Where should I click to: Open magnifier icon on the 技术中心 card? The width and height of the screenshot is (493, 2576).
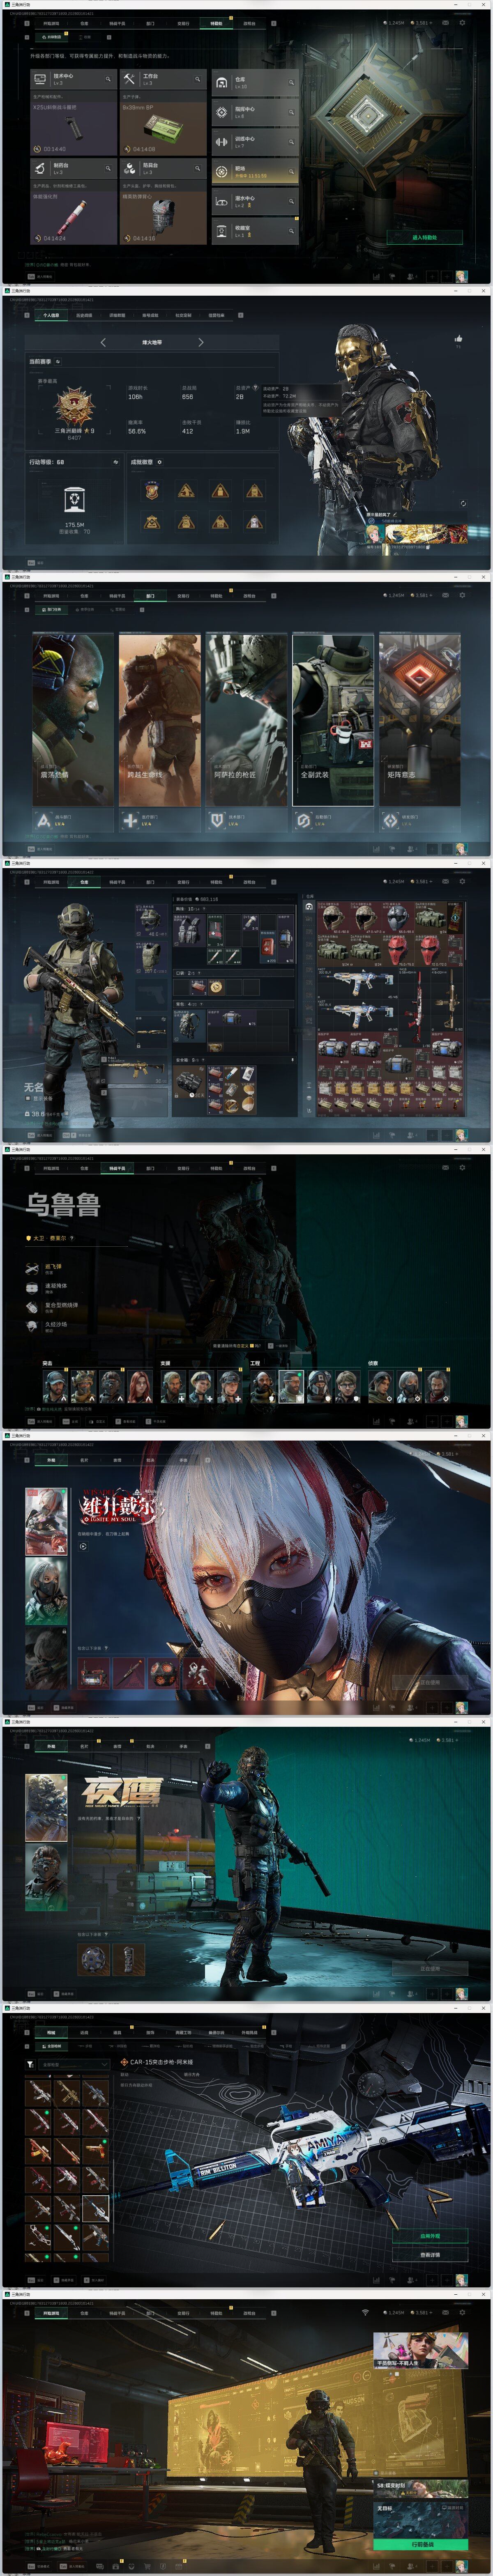108,78
